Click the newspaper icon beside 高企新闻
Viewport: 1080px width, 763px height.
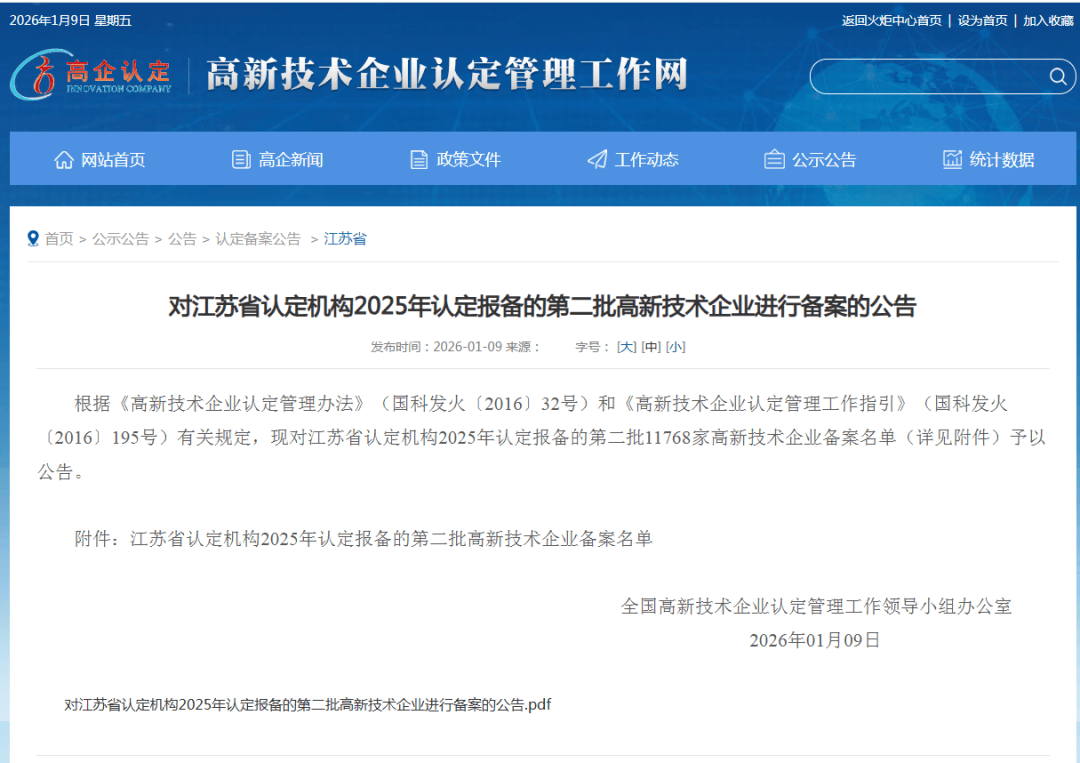coord(241,160)
